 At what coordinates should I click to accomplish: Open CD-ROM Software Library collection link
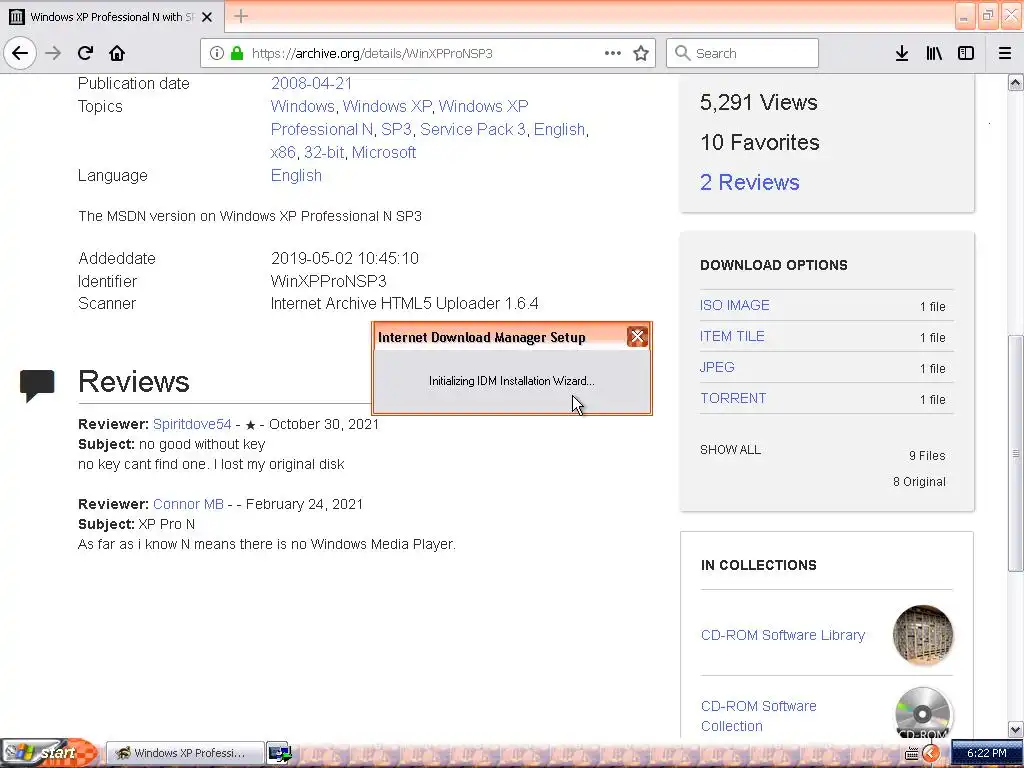[782, 635]
